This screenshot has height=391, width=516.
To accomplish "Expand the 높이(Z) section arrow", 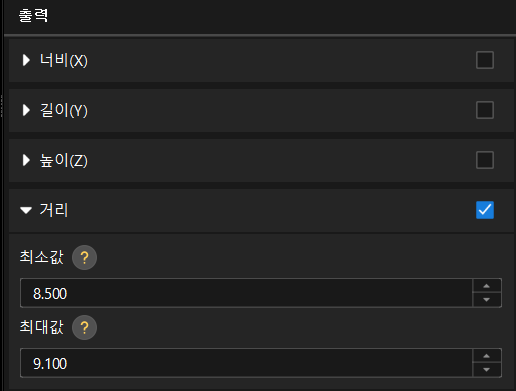I will 26,160.
